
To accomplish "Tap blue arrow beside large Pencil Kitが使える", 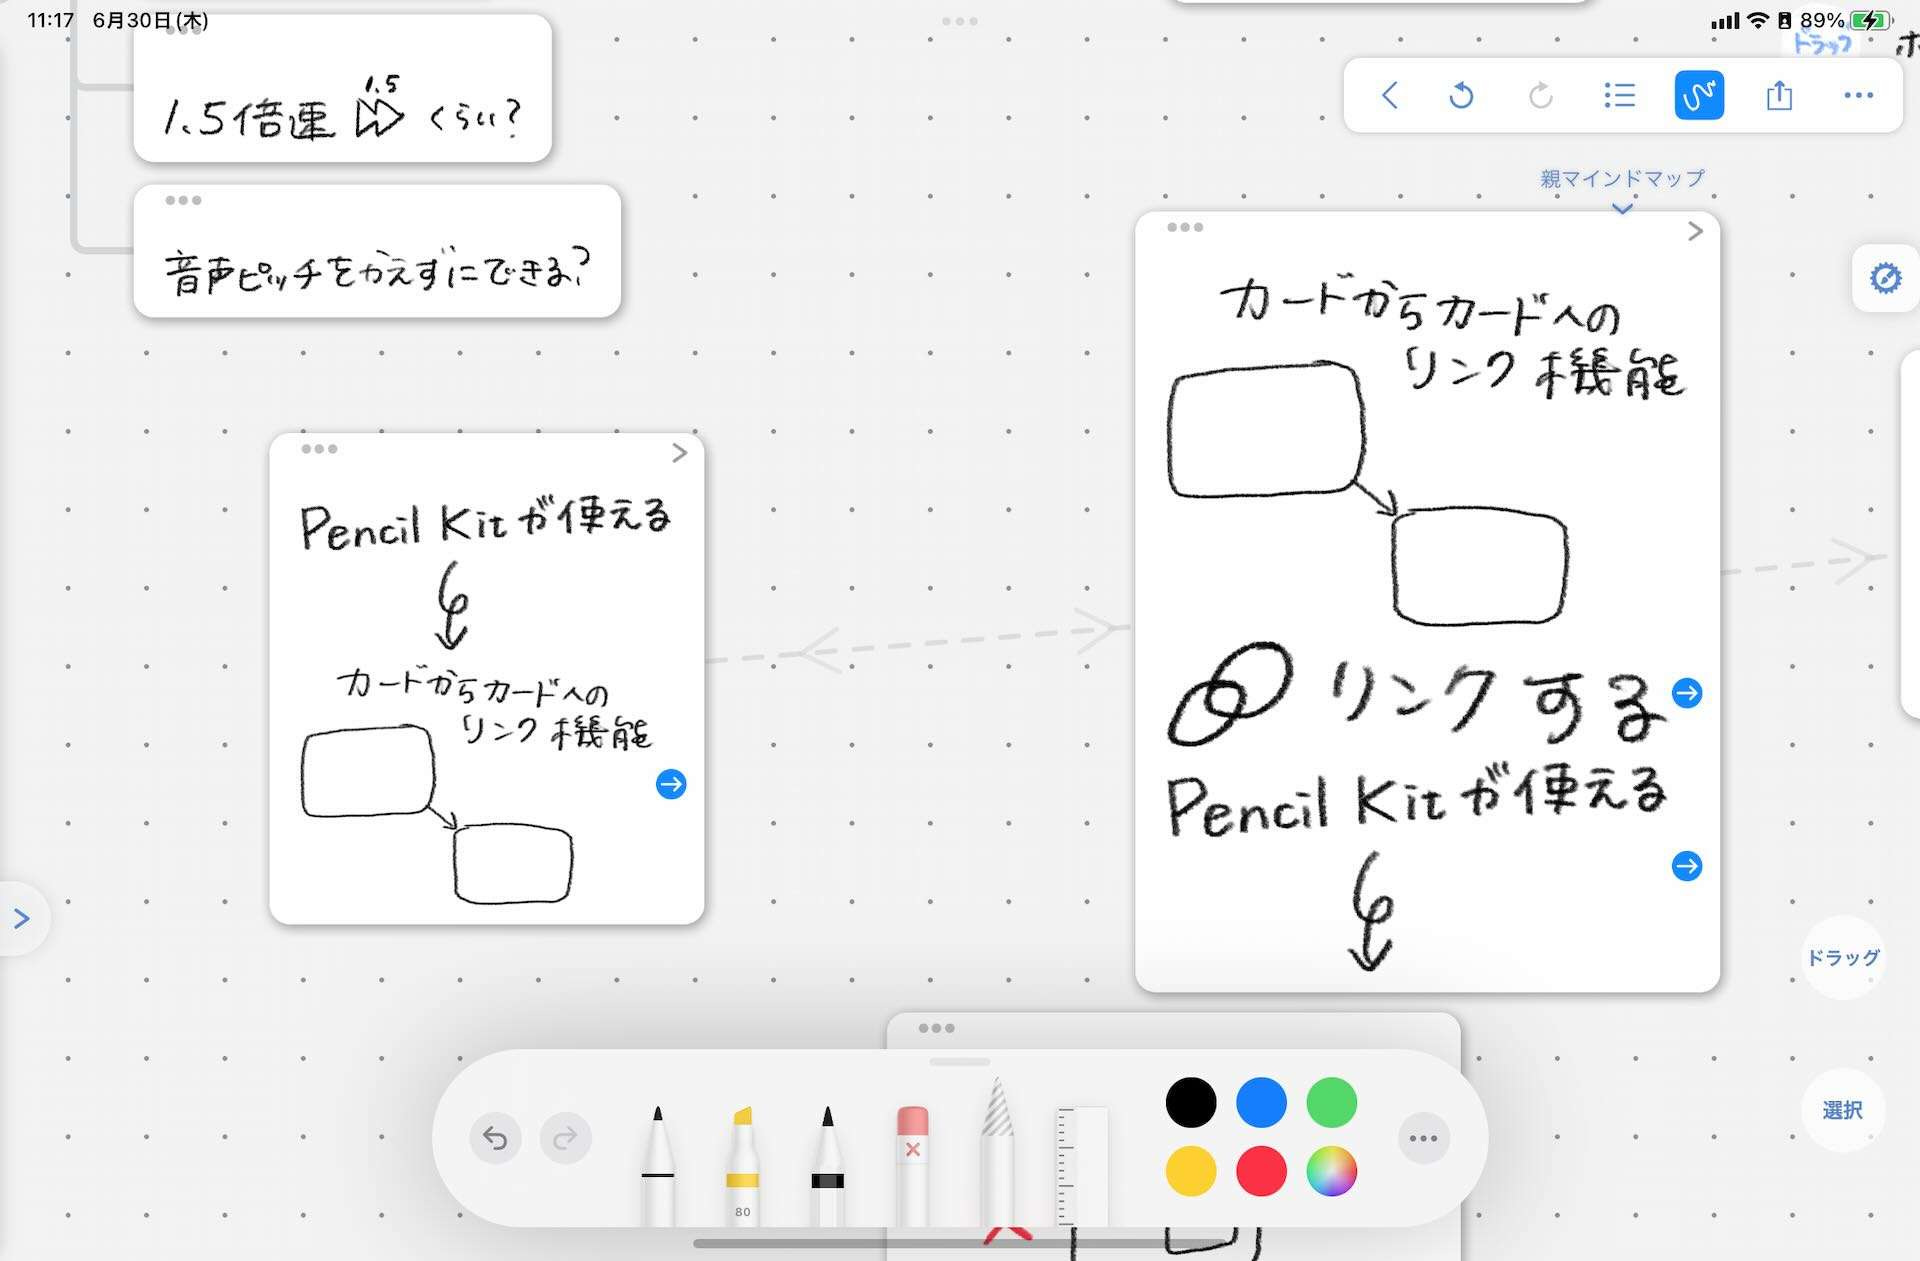I will tap(1687, 866).
